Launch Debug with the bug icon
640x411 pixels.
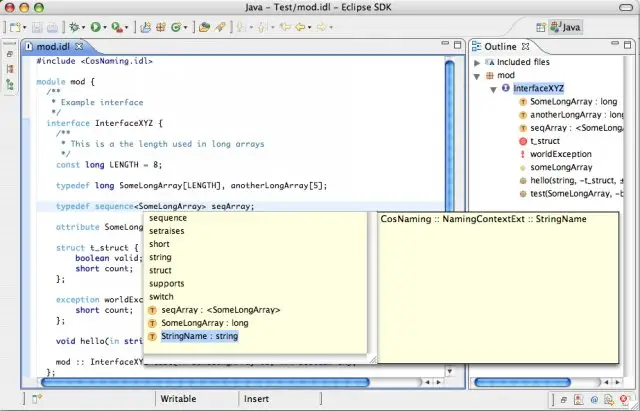(74, 27)
